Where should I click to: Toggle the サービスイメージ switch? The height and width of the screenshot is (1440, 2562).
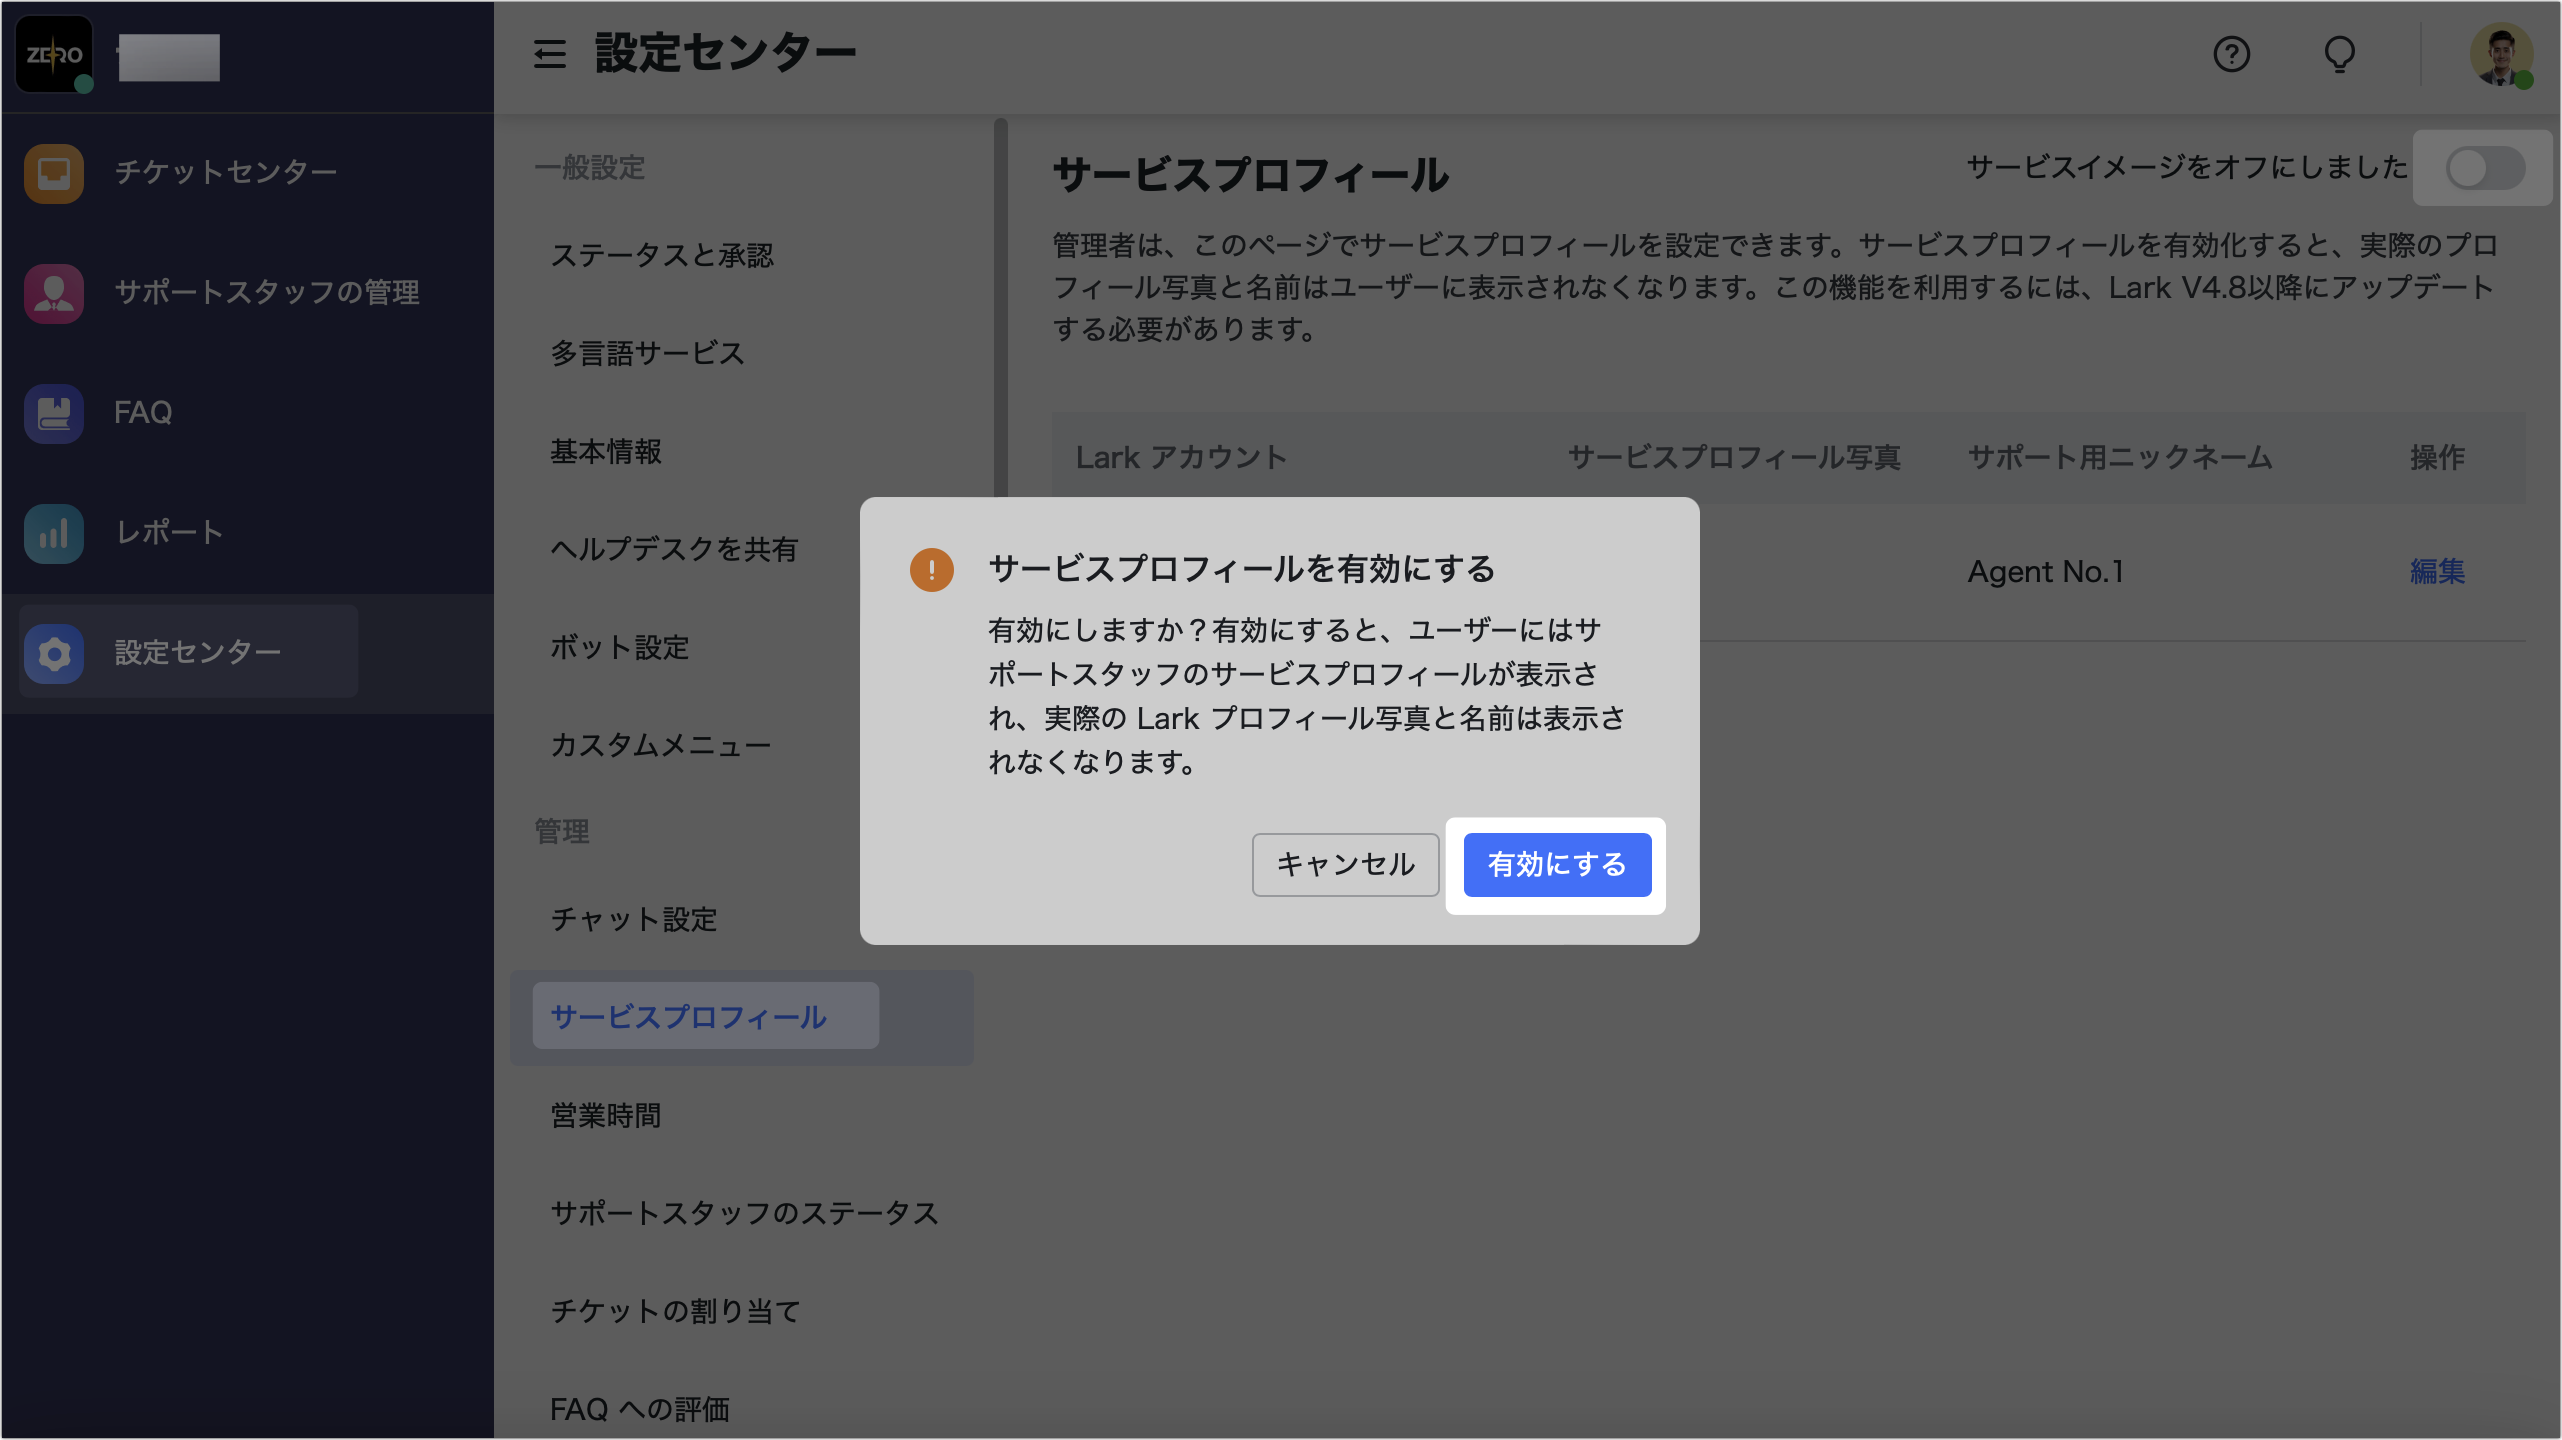click(x=2484, y=169)
